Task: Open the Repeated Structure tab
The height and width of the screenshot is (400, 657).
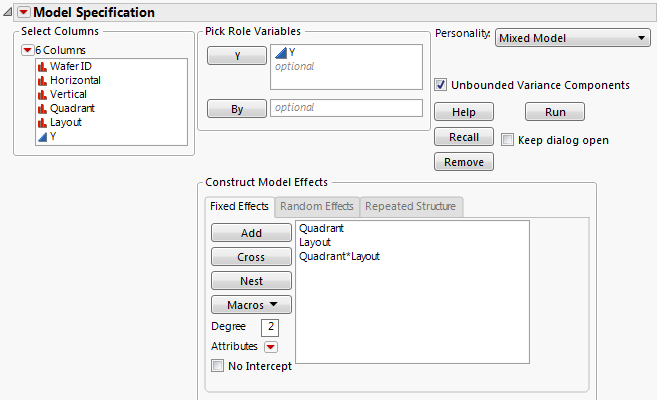Action: (410, 206)
